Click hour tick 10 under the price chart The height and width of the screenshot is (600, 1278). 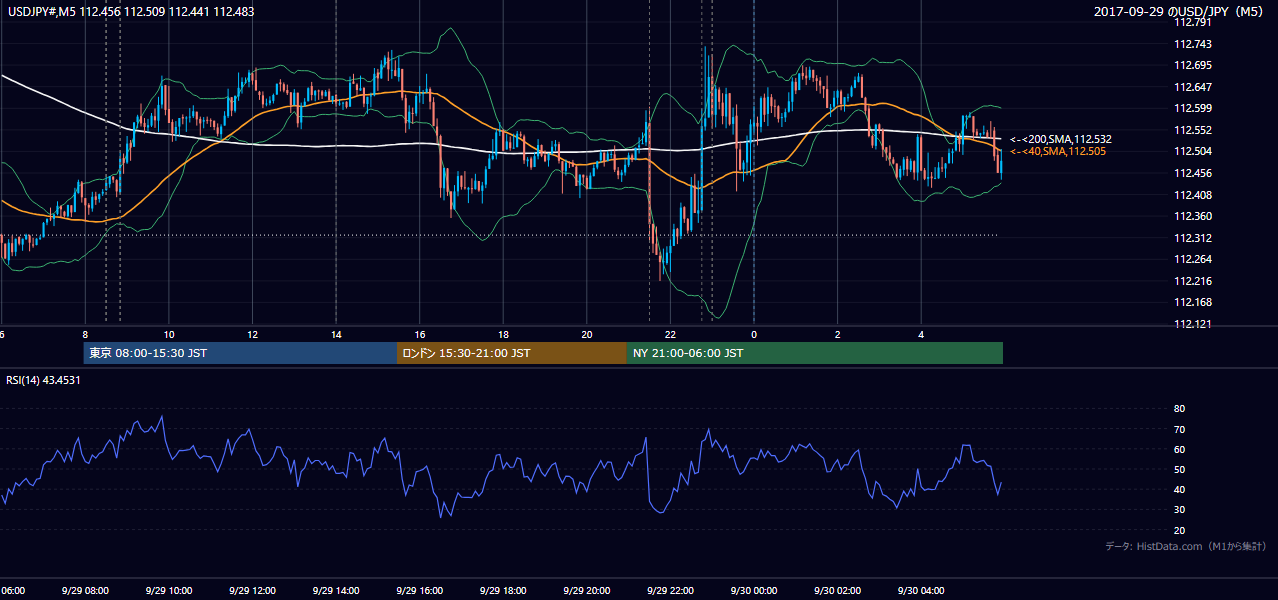point(169,334)
